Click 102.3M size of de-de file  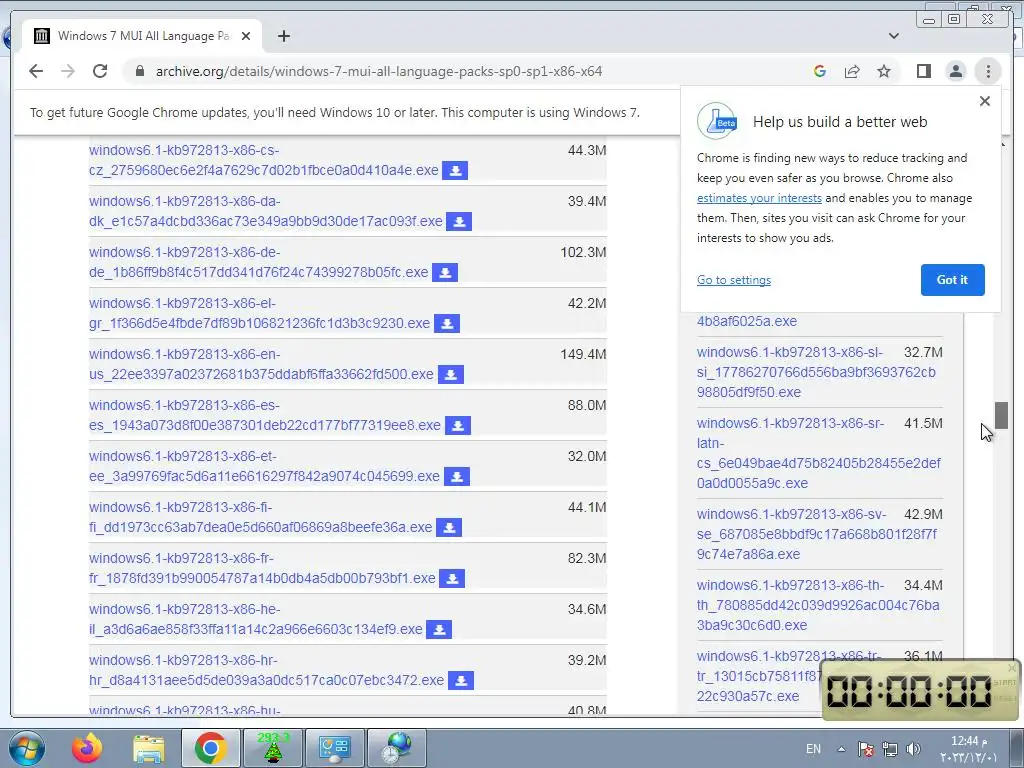coord(583,252)
